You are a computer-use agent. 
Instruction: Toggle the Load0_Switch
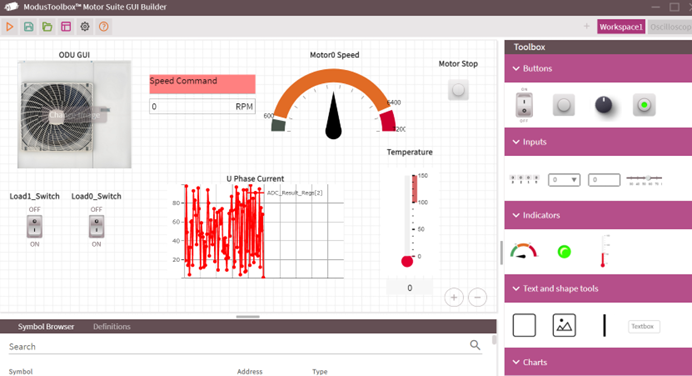tap(96, 226)
